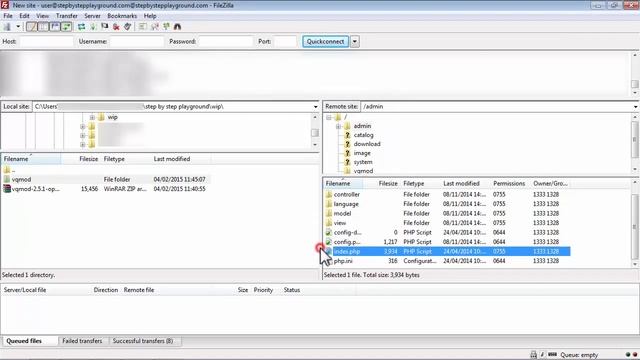Select view folder in remote list

pos(447,222)
